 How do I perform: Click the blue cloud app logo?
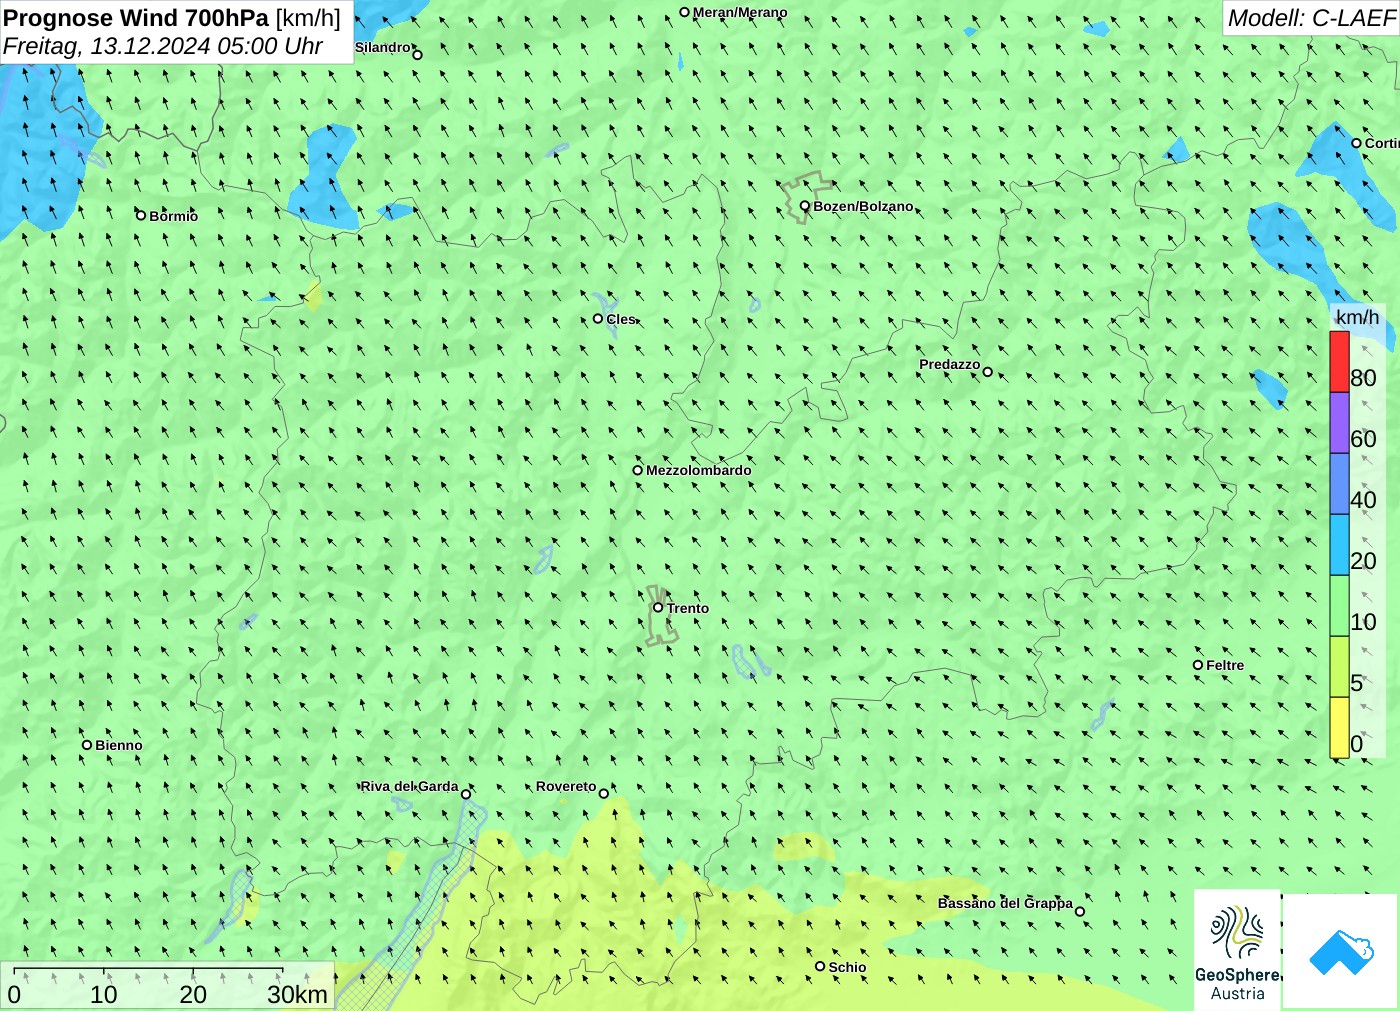point(1341,951)
